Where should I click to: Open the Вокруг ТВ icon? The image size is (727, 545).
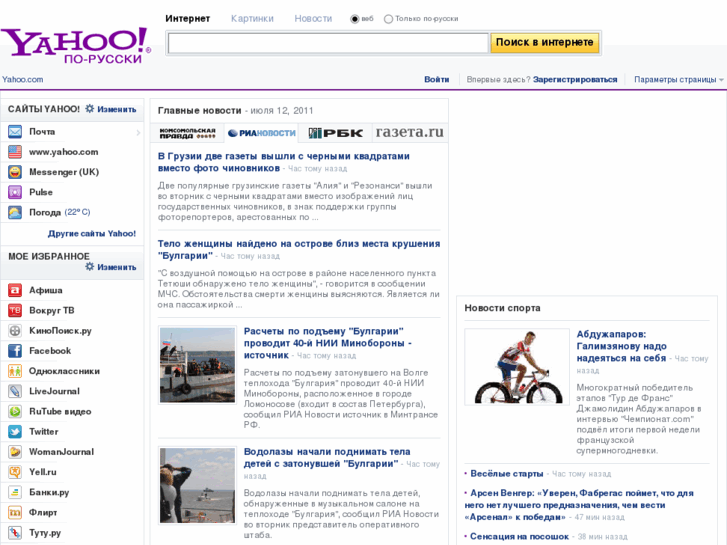tap(15, 310)
